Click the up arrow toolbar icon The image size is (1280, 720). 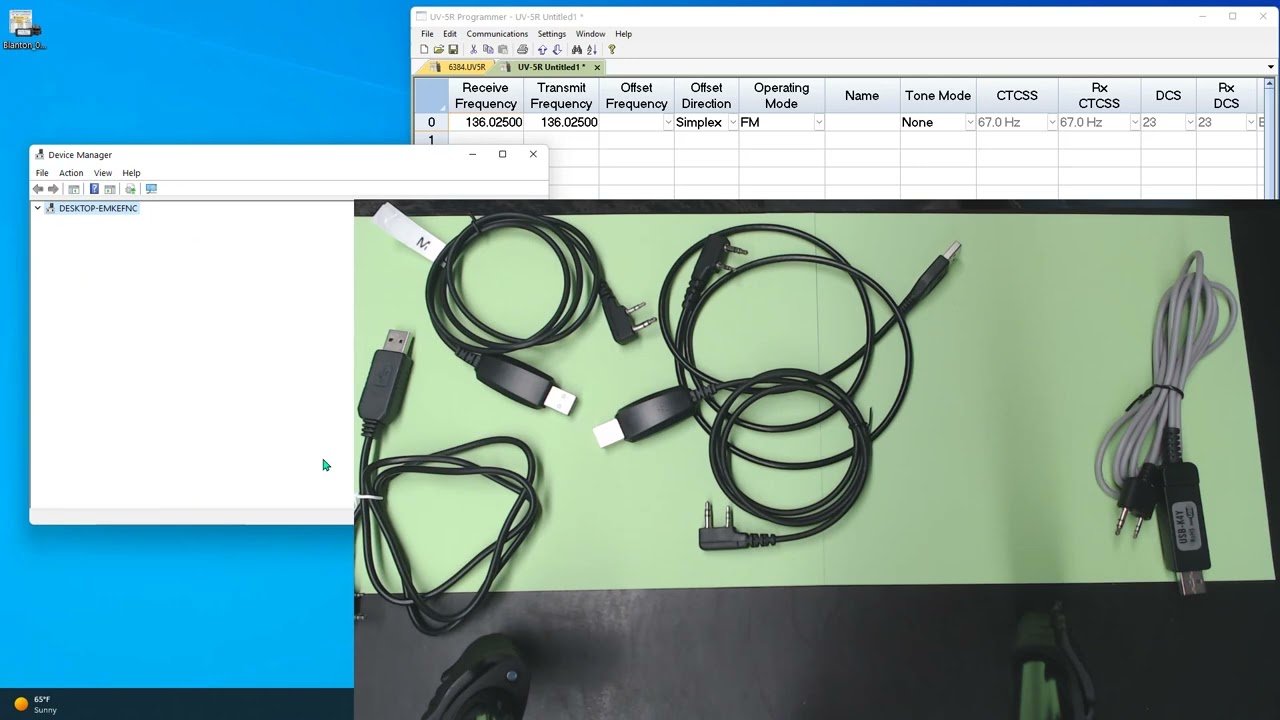pyautogui.click(x=542, y=49)
